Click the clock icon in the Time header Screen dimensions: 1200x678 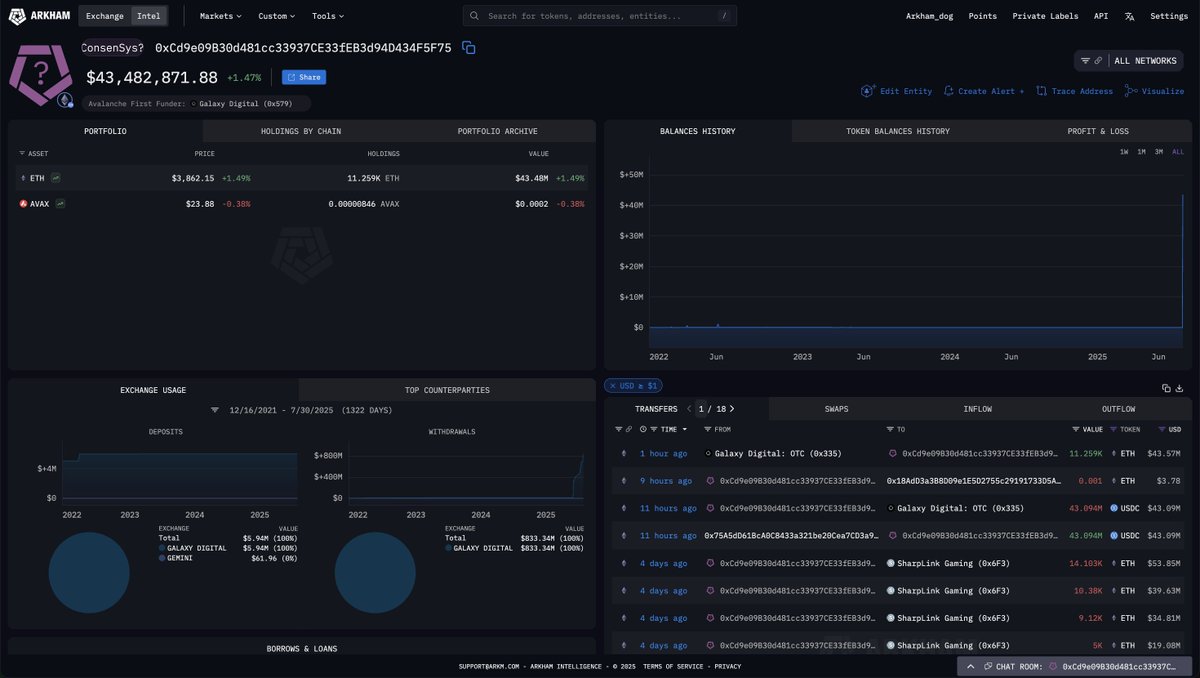pos(642,429)
